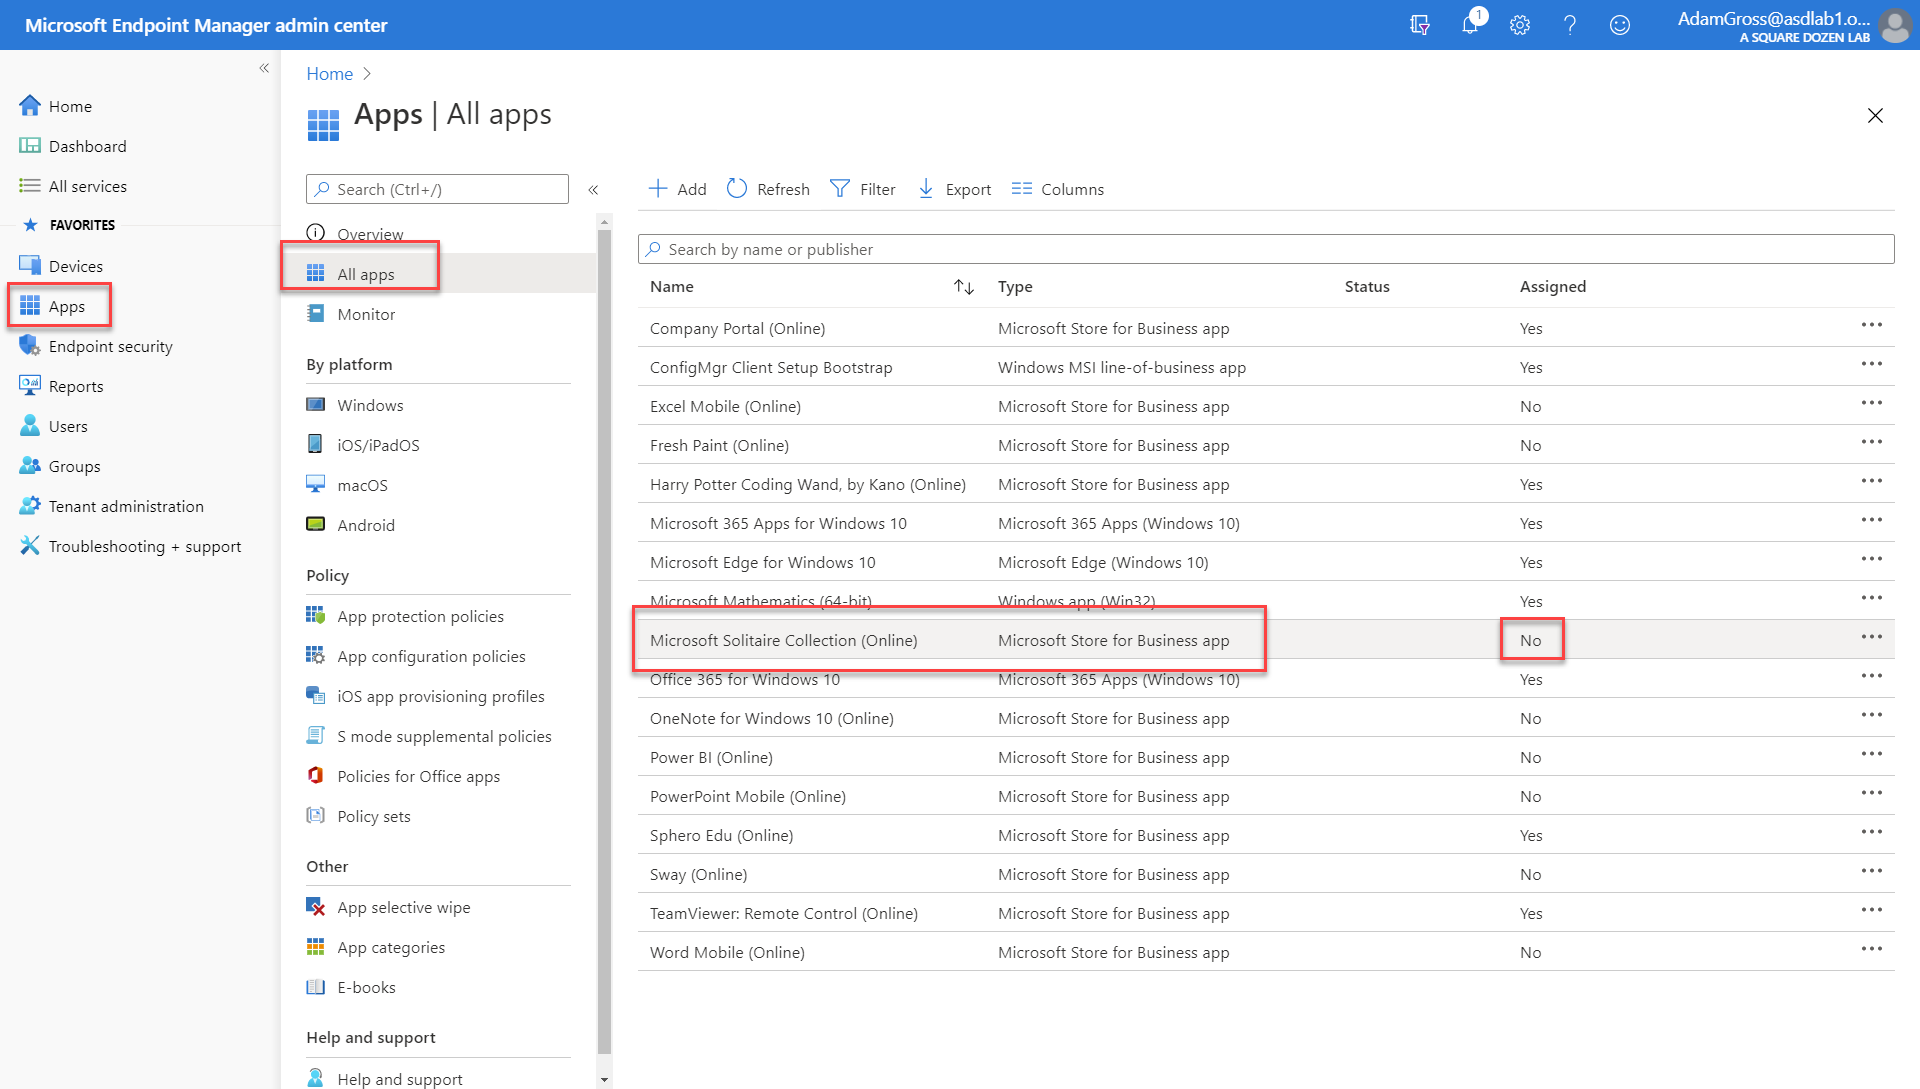Viewport: 1920px width, 1089px height.
Task: Open TeamViewer: Remote Control (Online)
Action: [783, 913]
